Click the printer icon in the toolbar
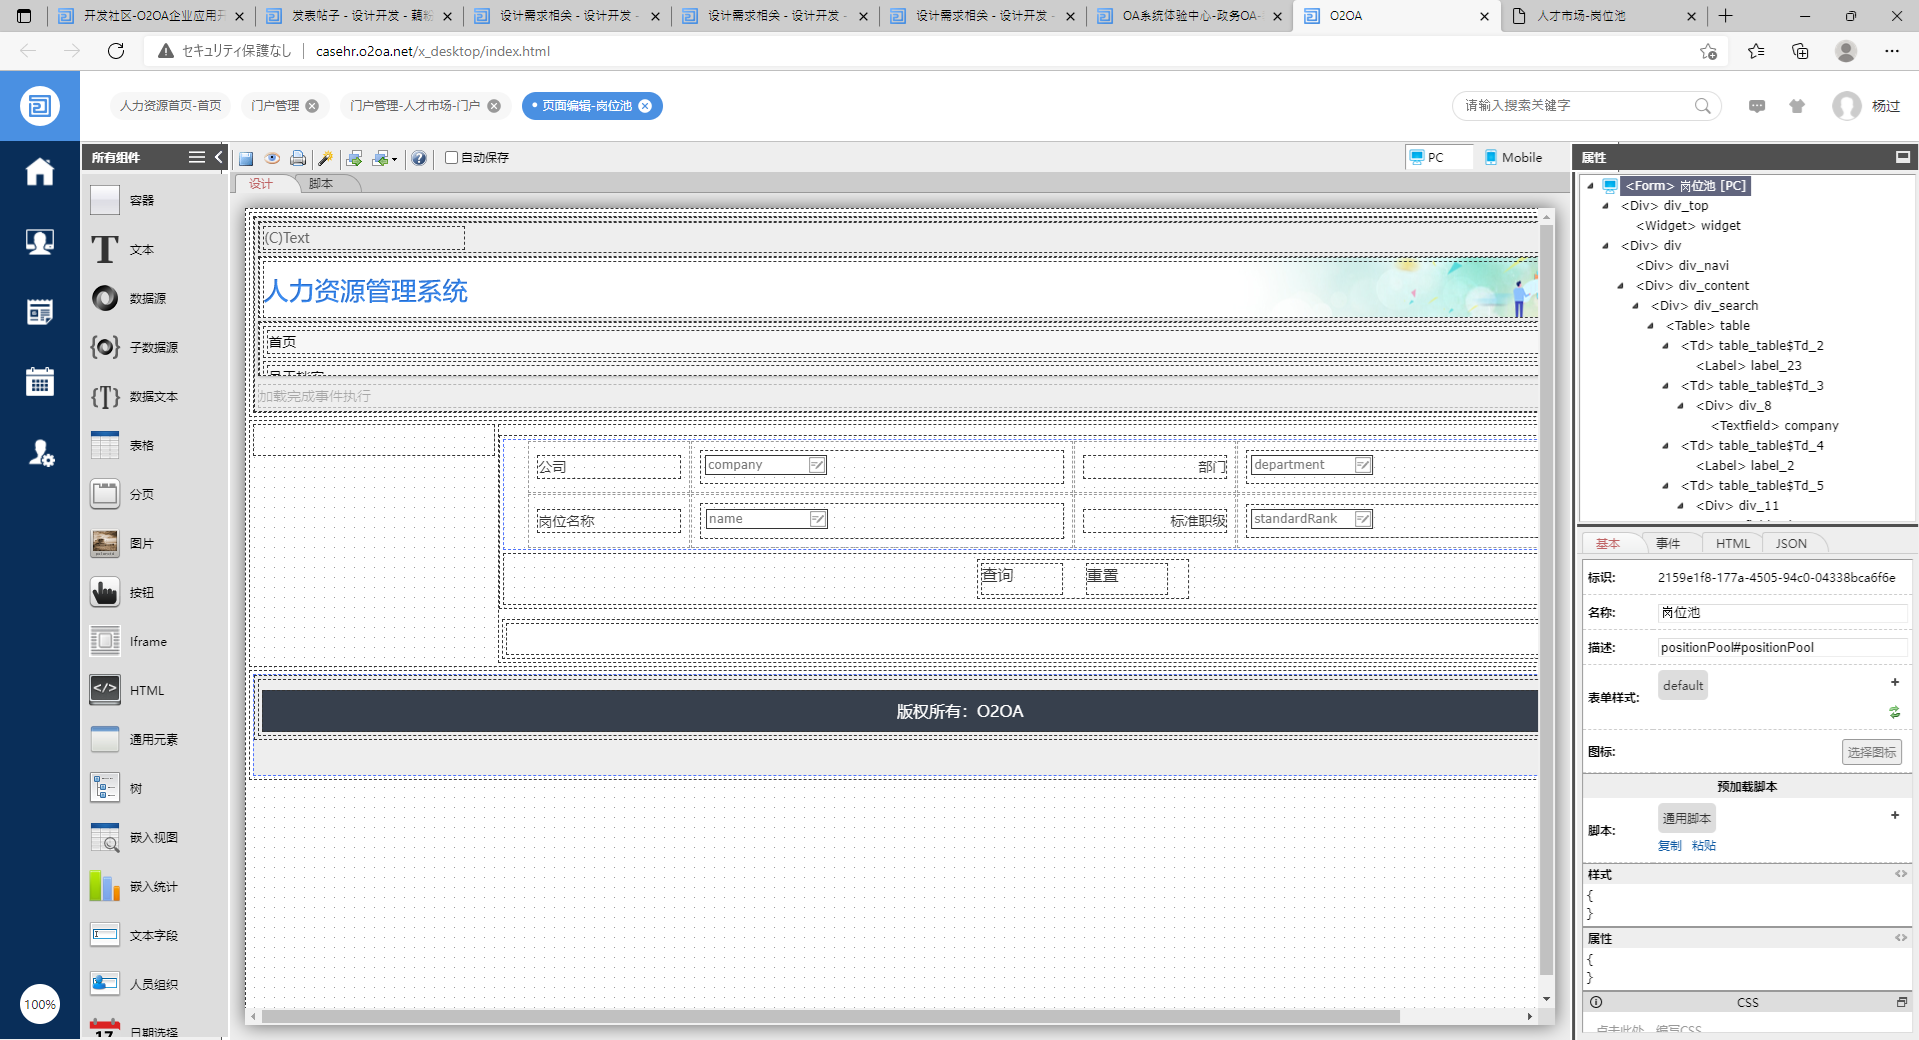This screenshot has height=1040, width=1919. (298, 158)
